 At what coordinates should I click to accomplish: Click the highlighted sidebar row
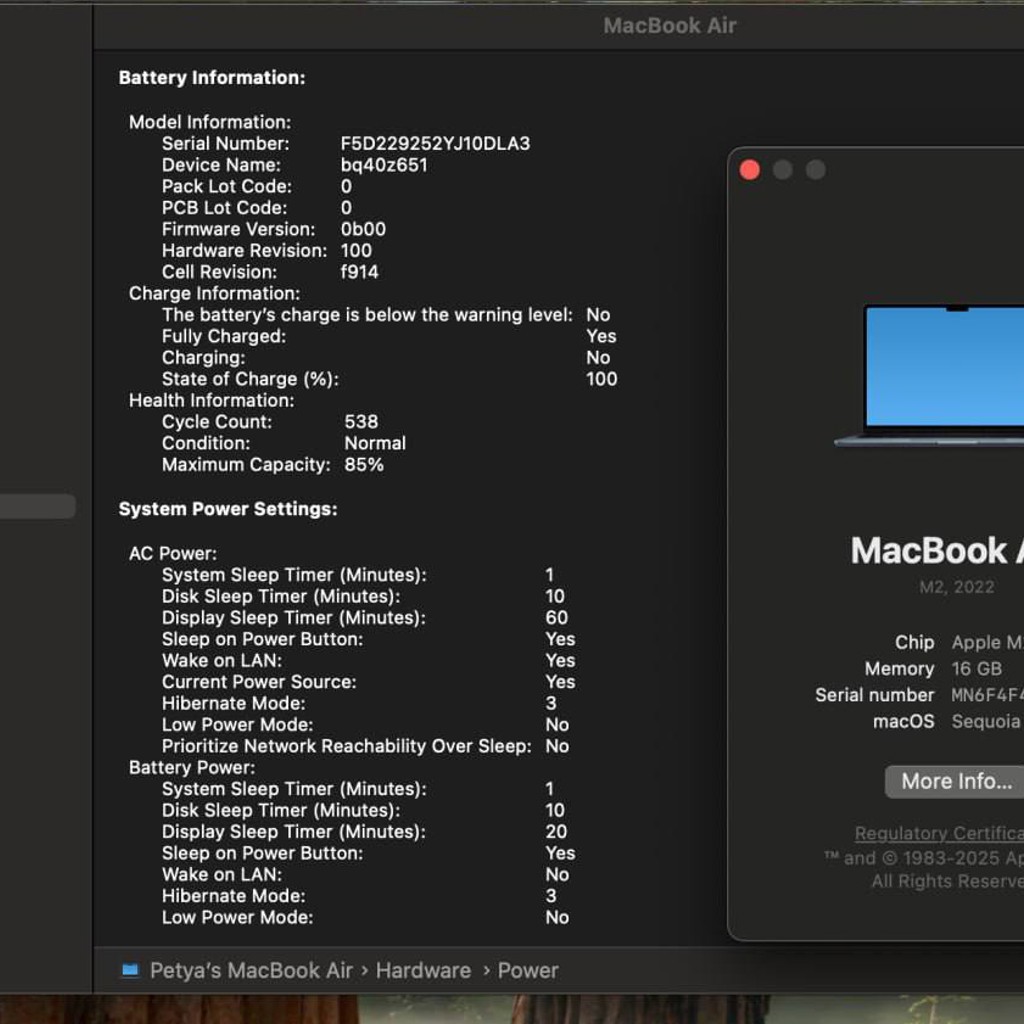pos(38,506)
